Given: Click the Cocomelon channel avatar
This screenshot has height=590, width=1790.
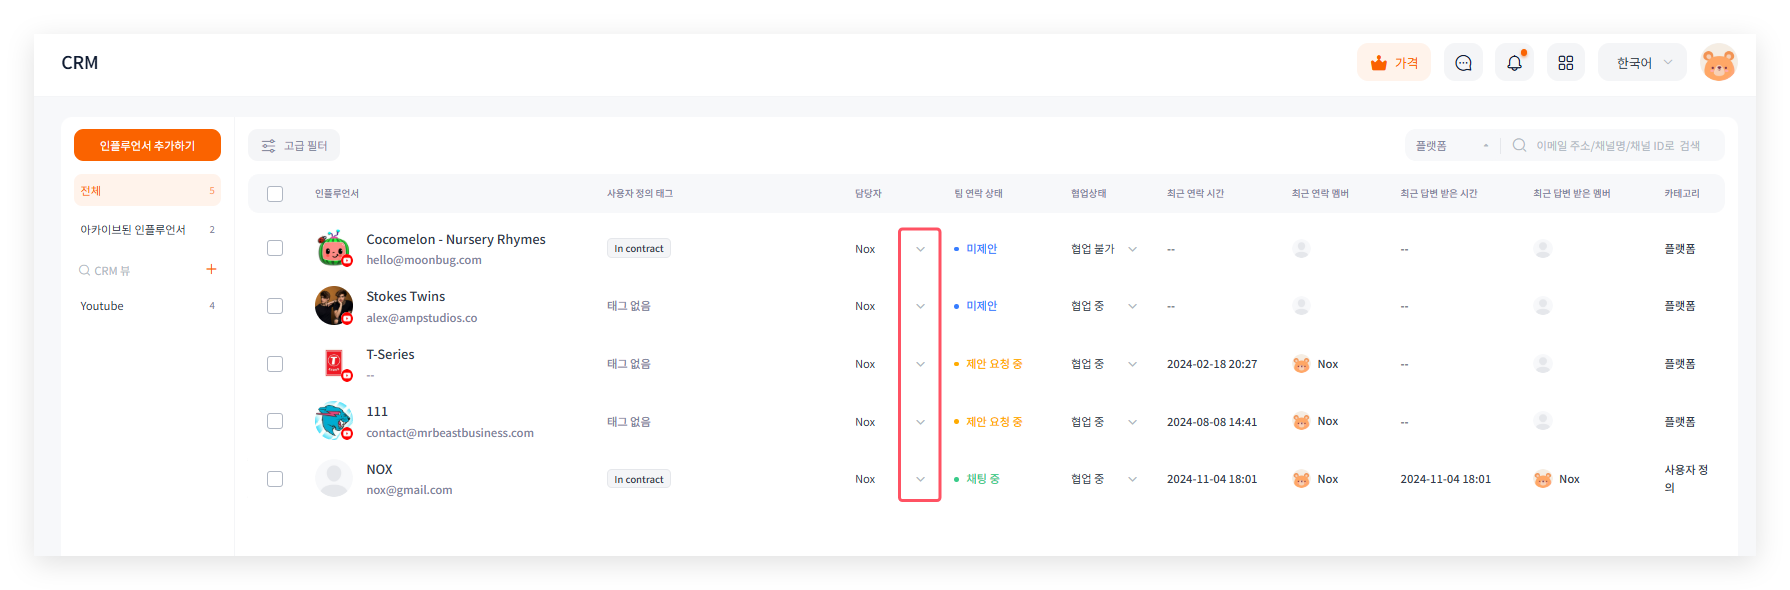Looking at the screenshot, I should click(333, 248).
